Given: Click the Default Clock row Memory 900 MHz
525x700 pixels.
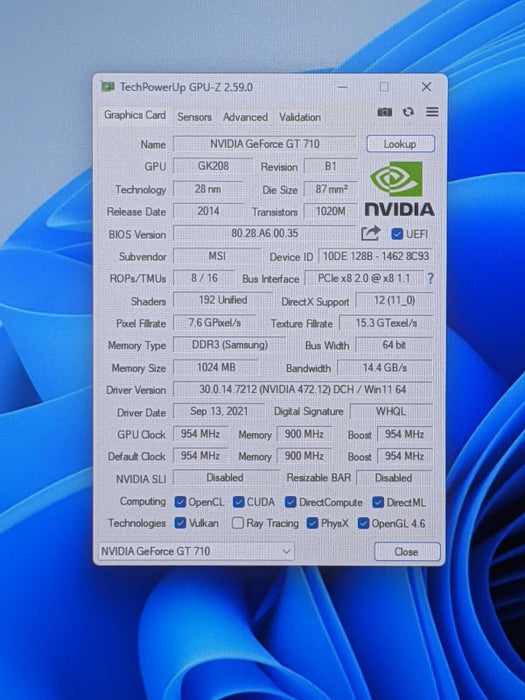Looking at the screenshot, I should click(304, 456).
